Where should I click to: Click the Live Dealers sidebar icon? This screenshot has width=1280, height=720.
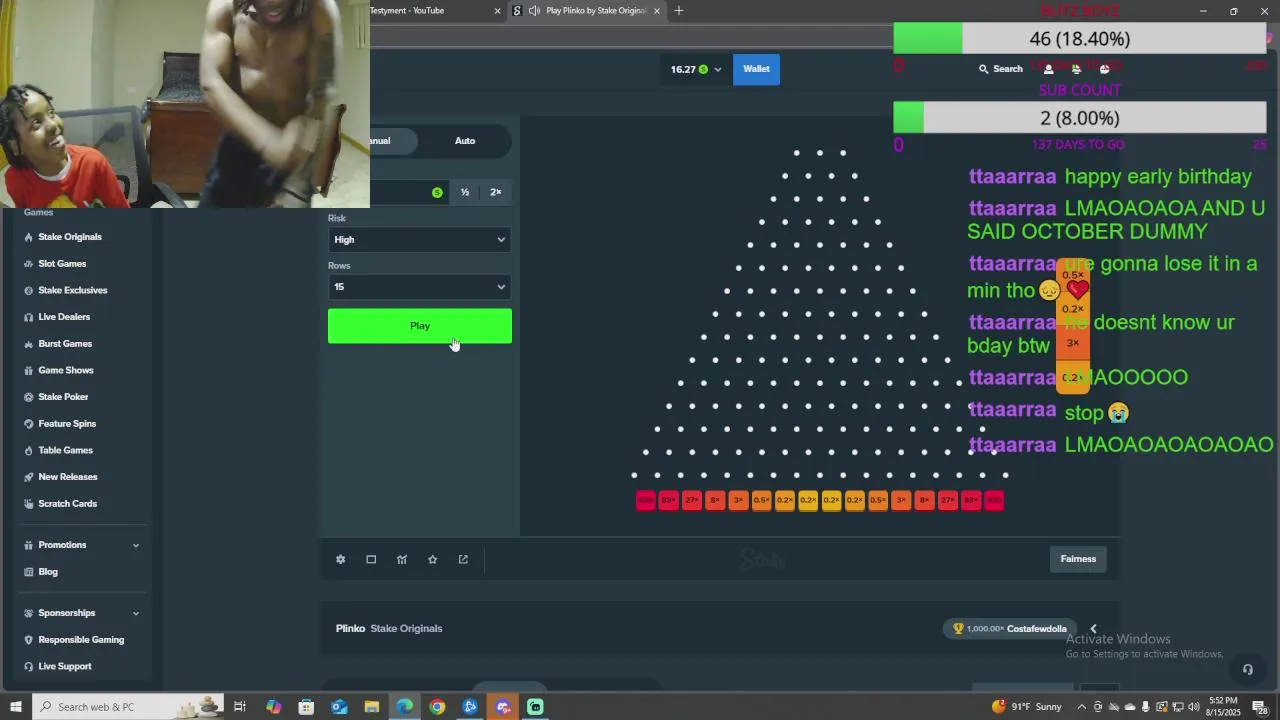point(29,317)
